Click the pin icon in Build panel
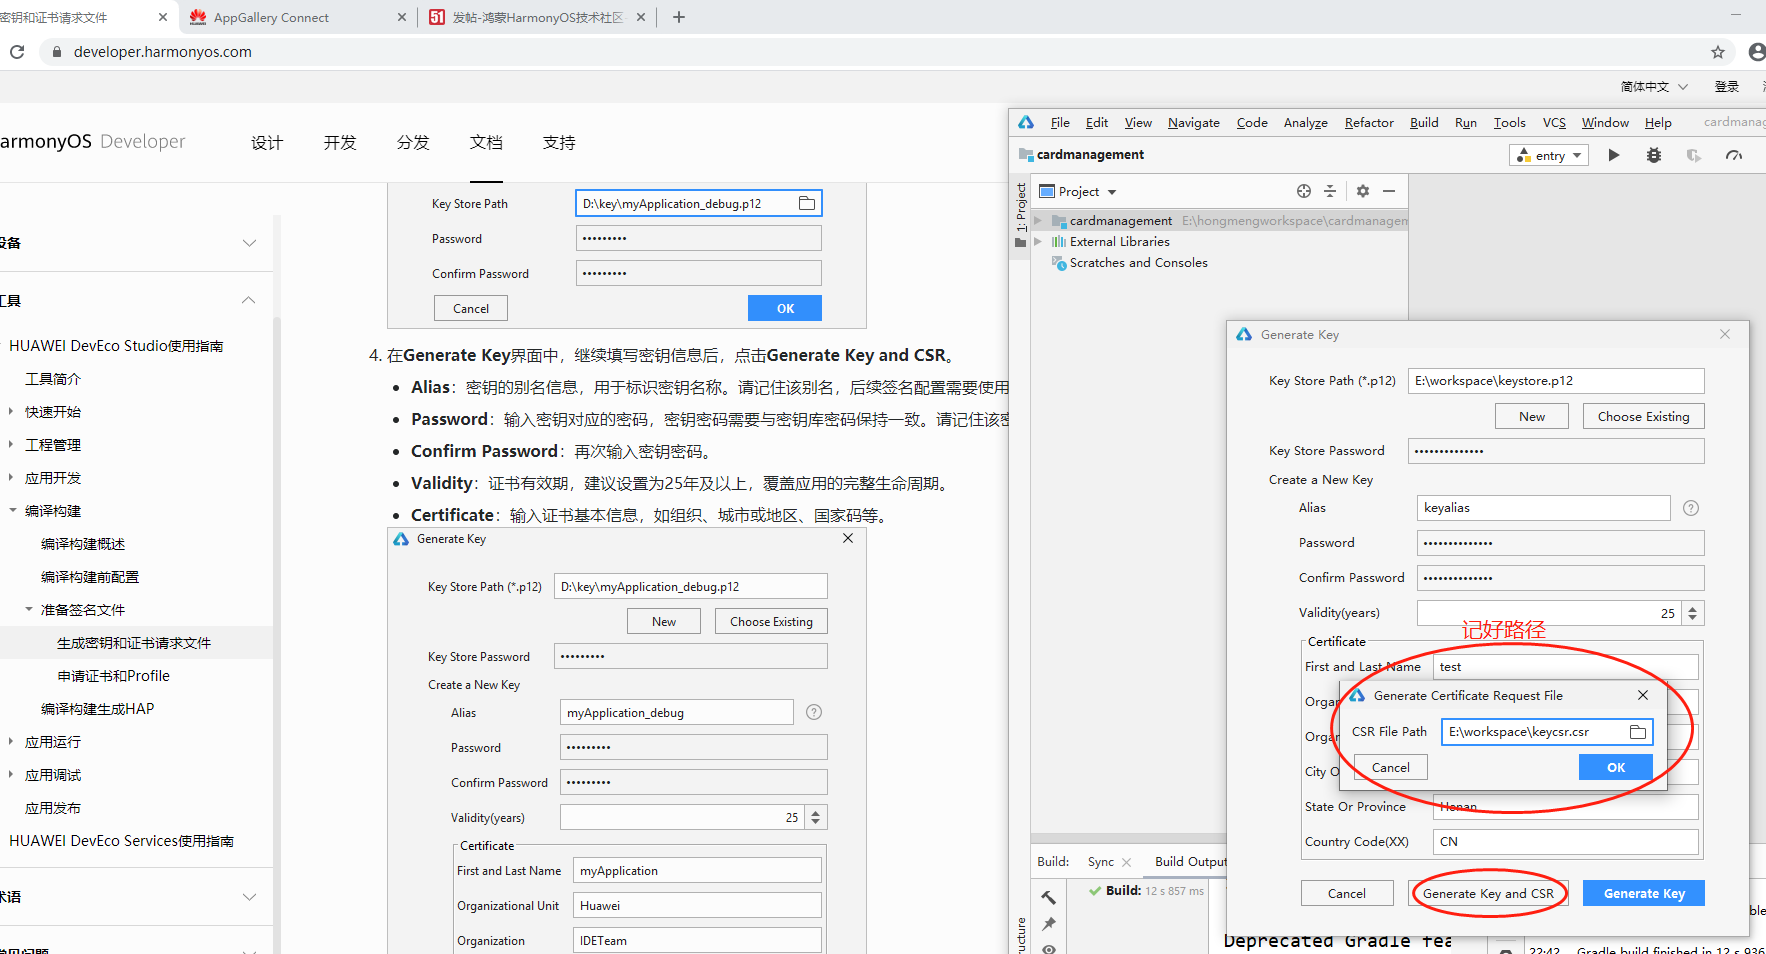Screen dimensions: 1766x954 (1048, 923)
